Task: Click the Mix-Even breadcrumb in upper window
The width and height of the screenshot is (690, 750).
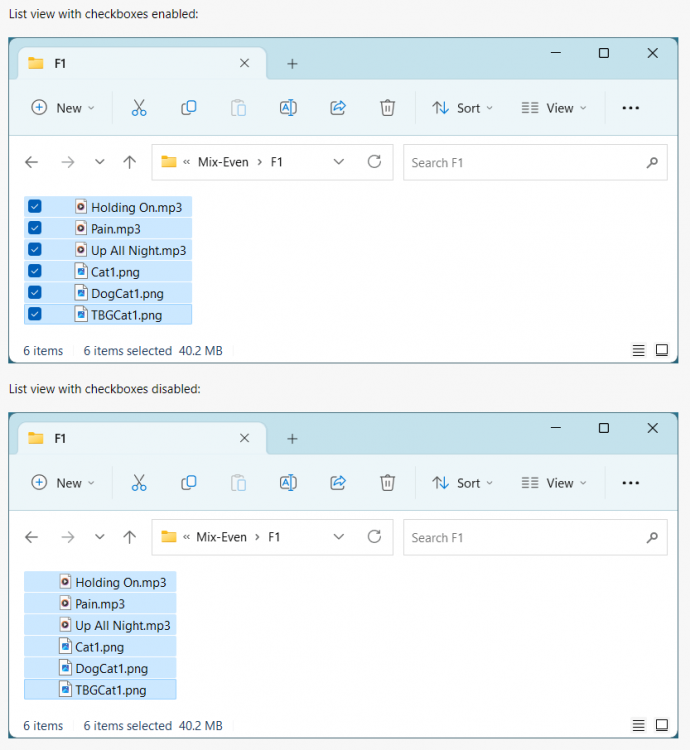Action: coord(221,162)
